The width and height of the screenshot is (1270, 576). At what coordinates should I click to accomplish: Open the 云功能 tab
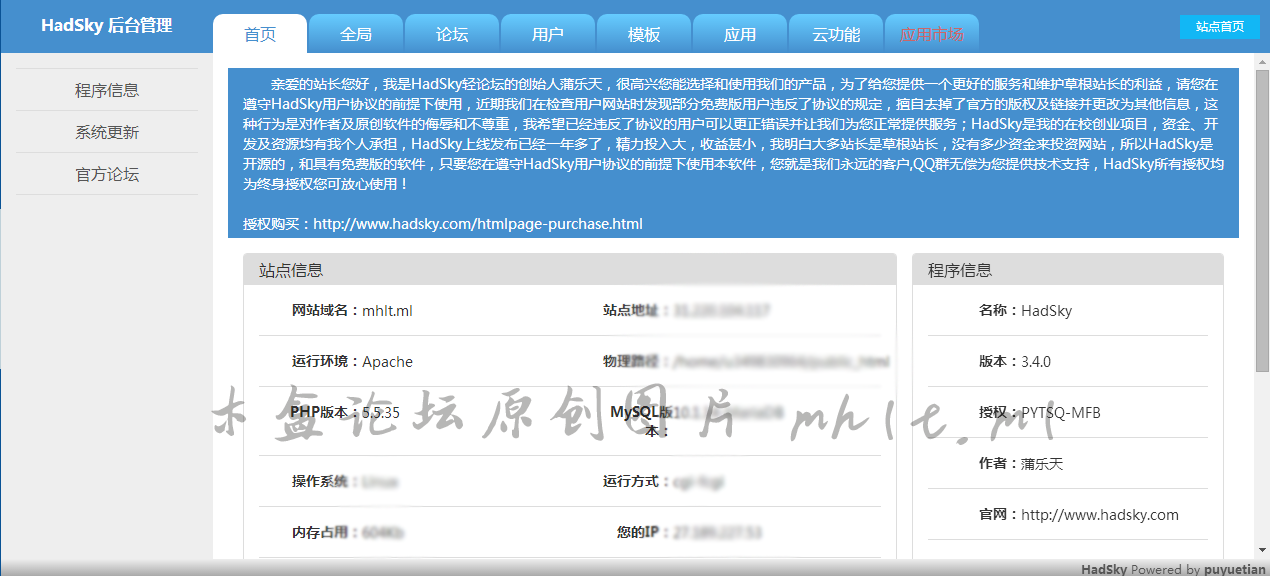coord(836,34)
